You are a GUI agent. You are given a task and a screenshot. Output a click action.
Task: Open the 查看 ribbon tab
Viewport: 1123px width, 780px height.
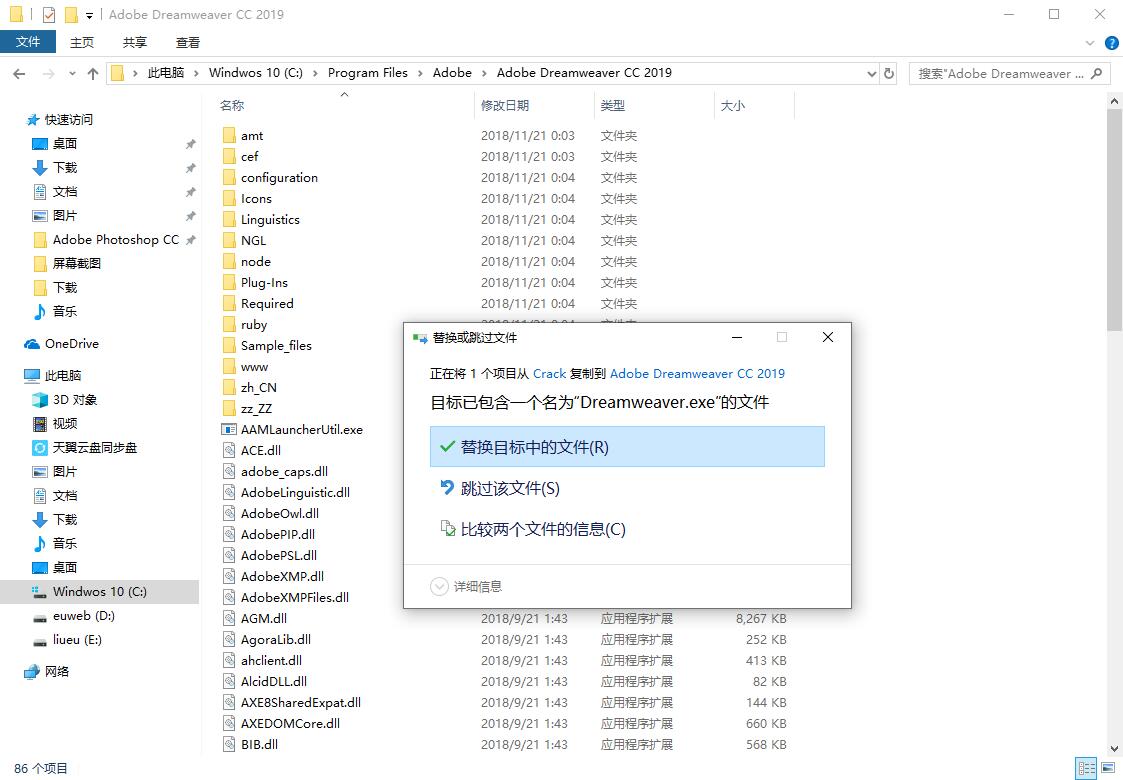[x=188, y=42]
